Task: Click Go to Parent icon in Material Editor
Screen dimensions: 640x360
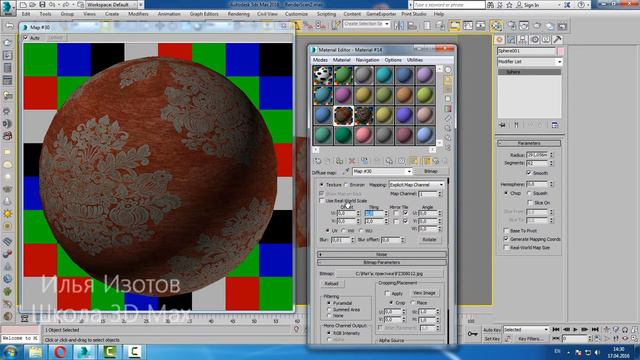Action: point(436,161)
